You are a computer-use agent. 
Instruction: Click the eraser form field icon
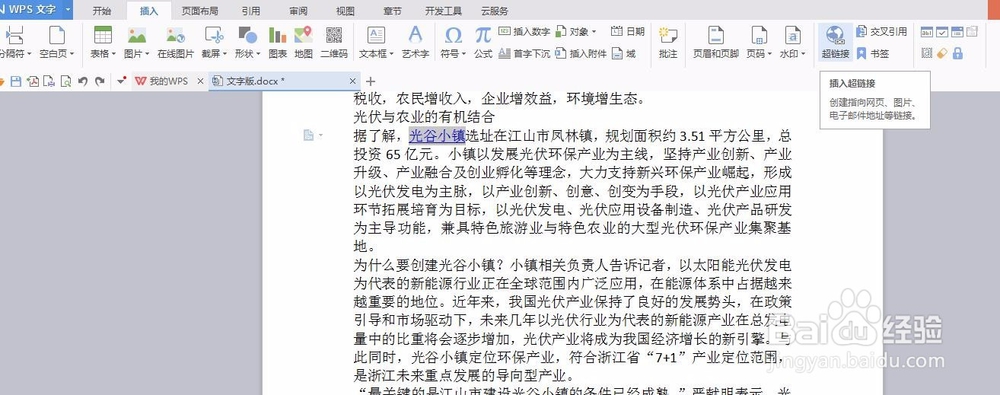943,54
